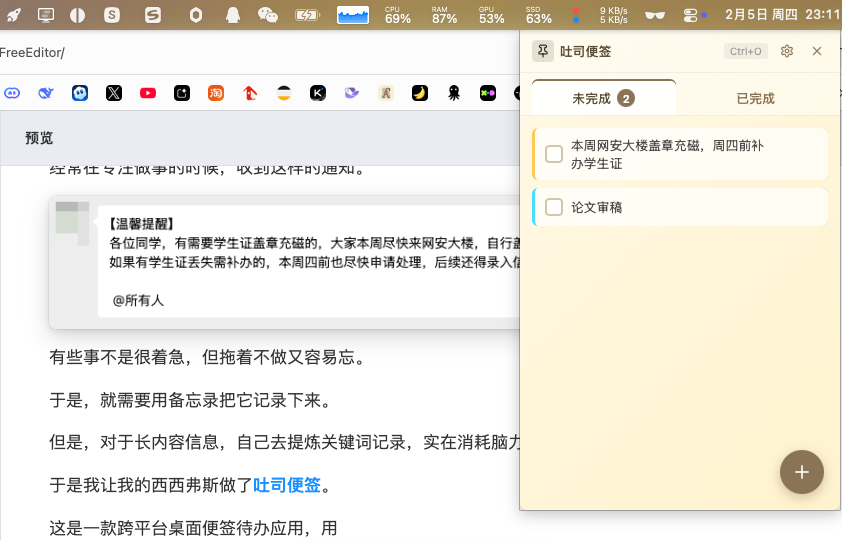This screenshot has width=842, height=540.
Task: Click the orange Taobao 淘 bookmark icon
Action: [x=216, y=93]
